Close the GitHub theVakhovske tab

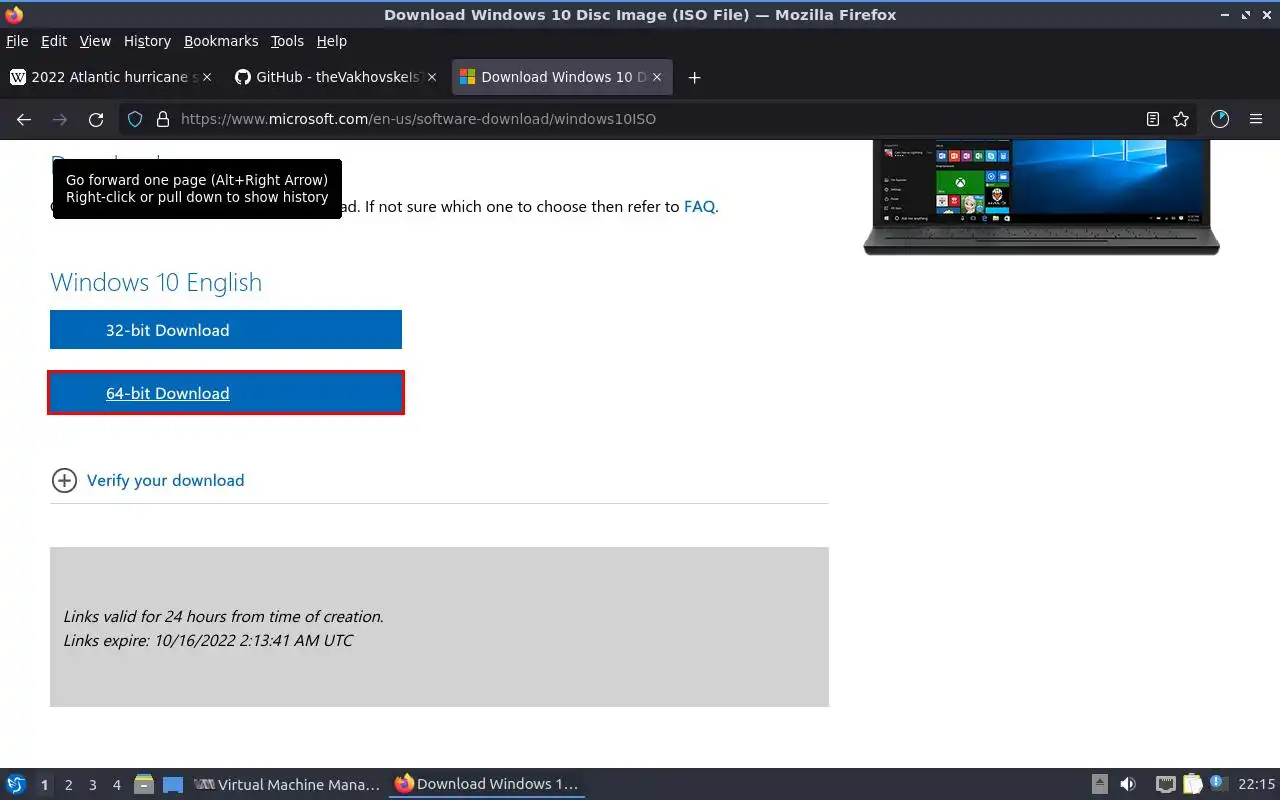[x=432, y=77]
